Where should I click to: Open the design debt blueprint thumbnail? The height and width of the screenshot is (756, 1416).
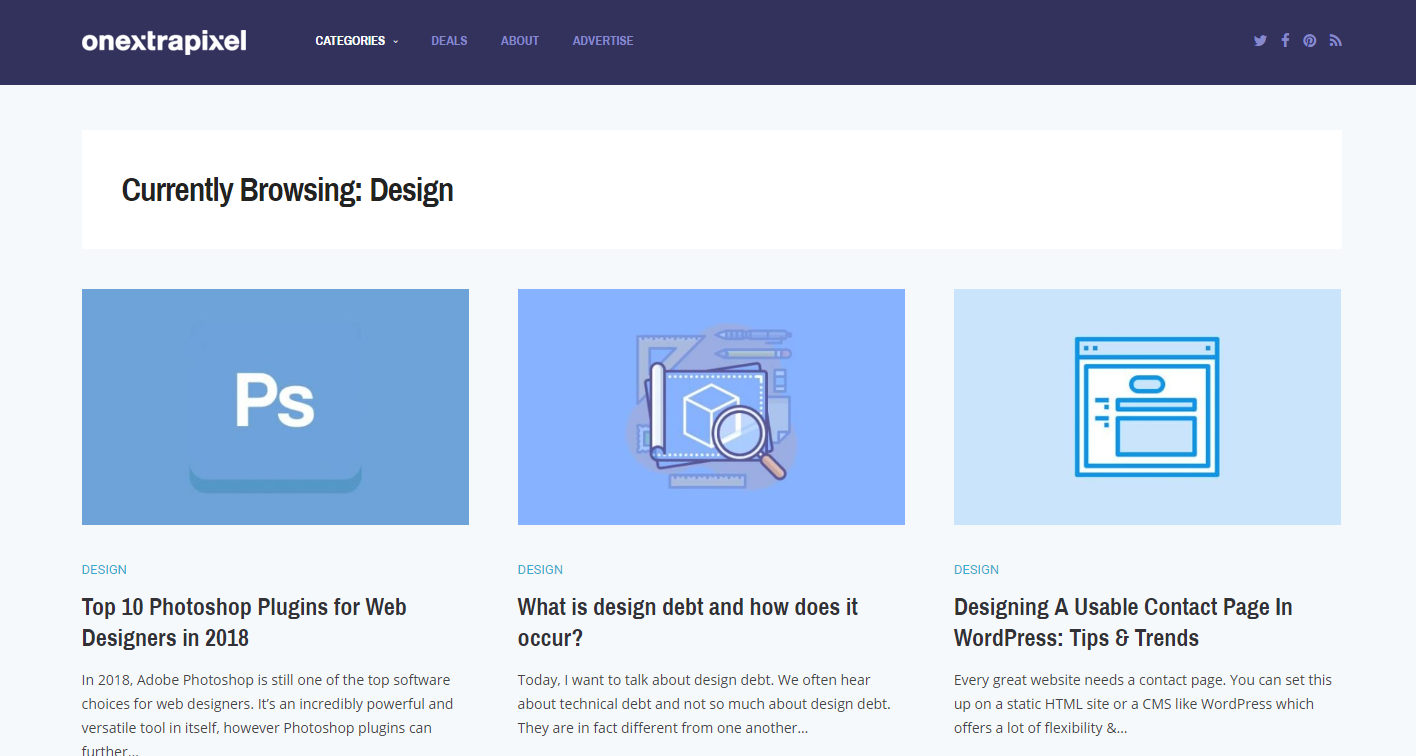point(711,407)
